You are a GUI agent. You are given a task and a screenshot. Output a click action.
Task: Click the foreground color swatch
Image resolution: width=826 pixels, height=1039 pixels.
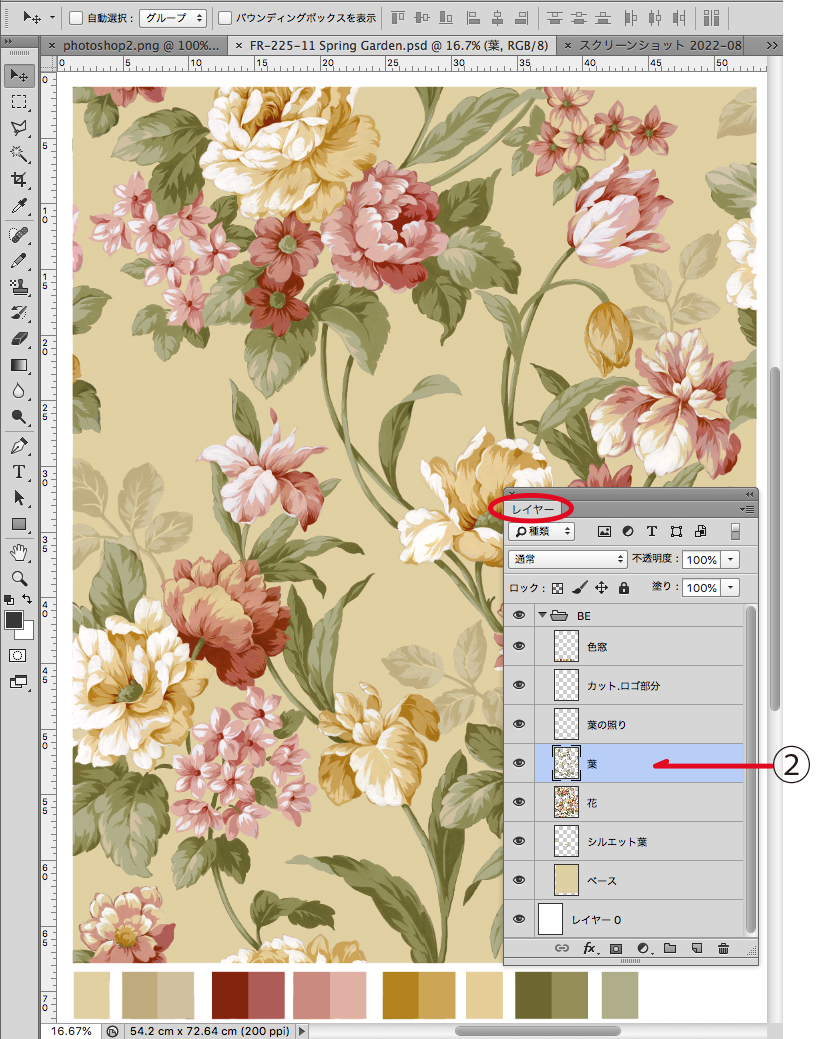pyautogui.click(x=13, y=621)
